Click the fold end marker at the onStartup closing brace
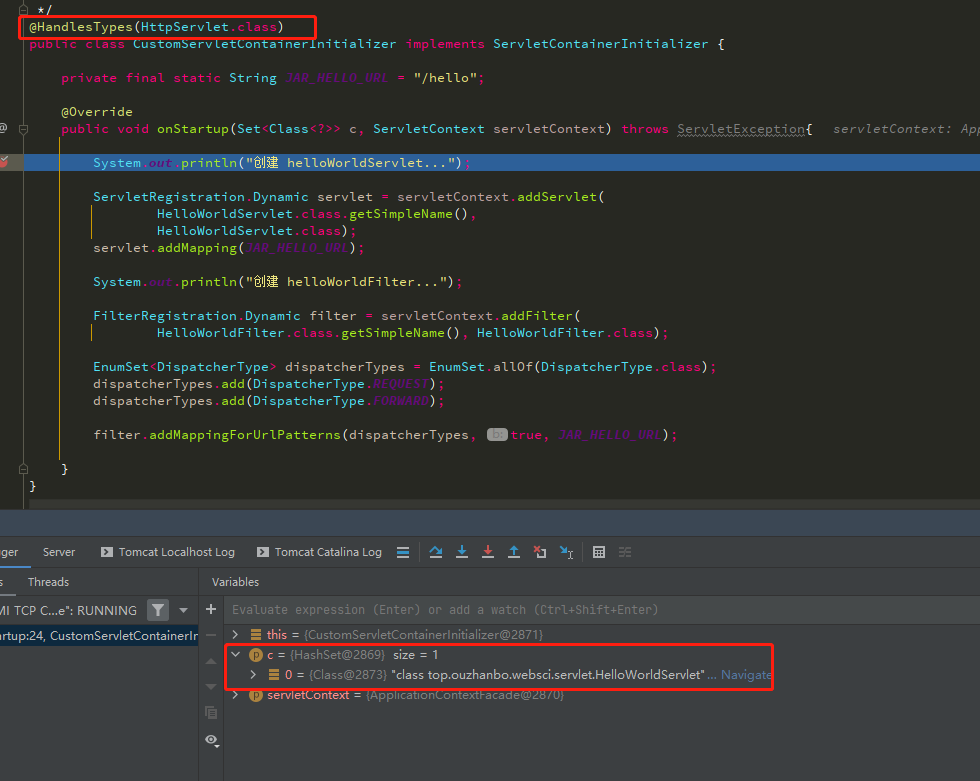 (24, 469)
